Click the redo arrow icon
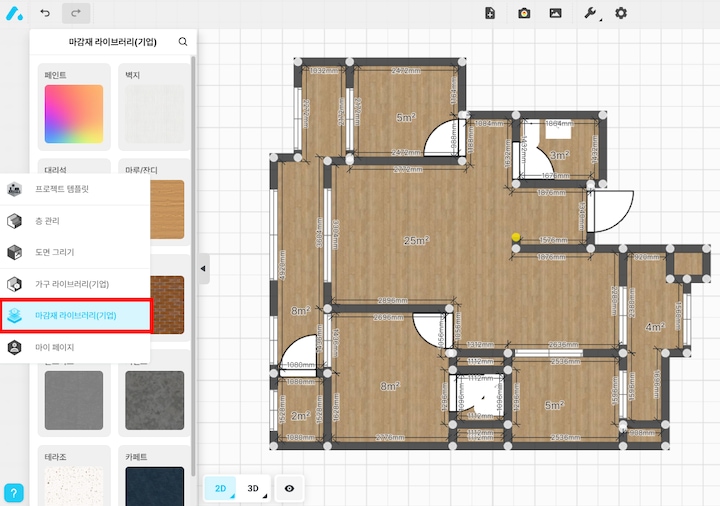The height and width of the screenshot is (506, 720). click(x=75, y=13)
